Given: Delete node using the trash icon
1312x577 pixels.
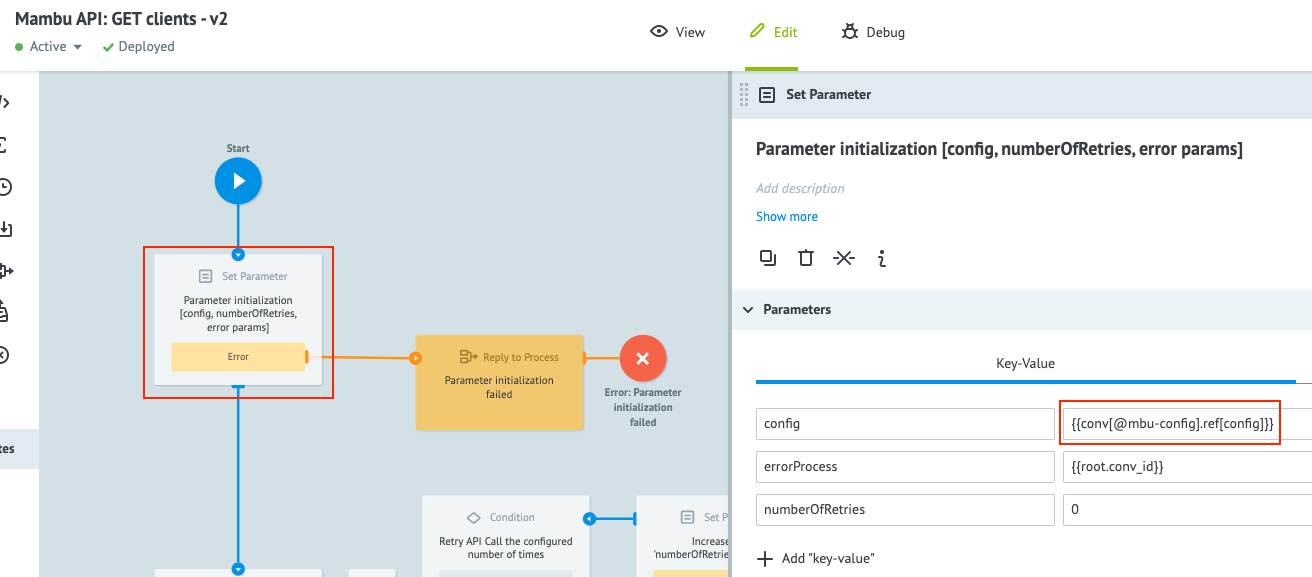Looking at the screenshot, I should click(x=806, y=258).
